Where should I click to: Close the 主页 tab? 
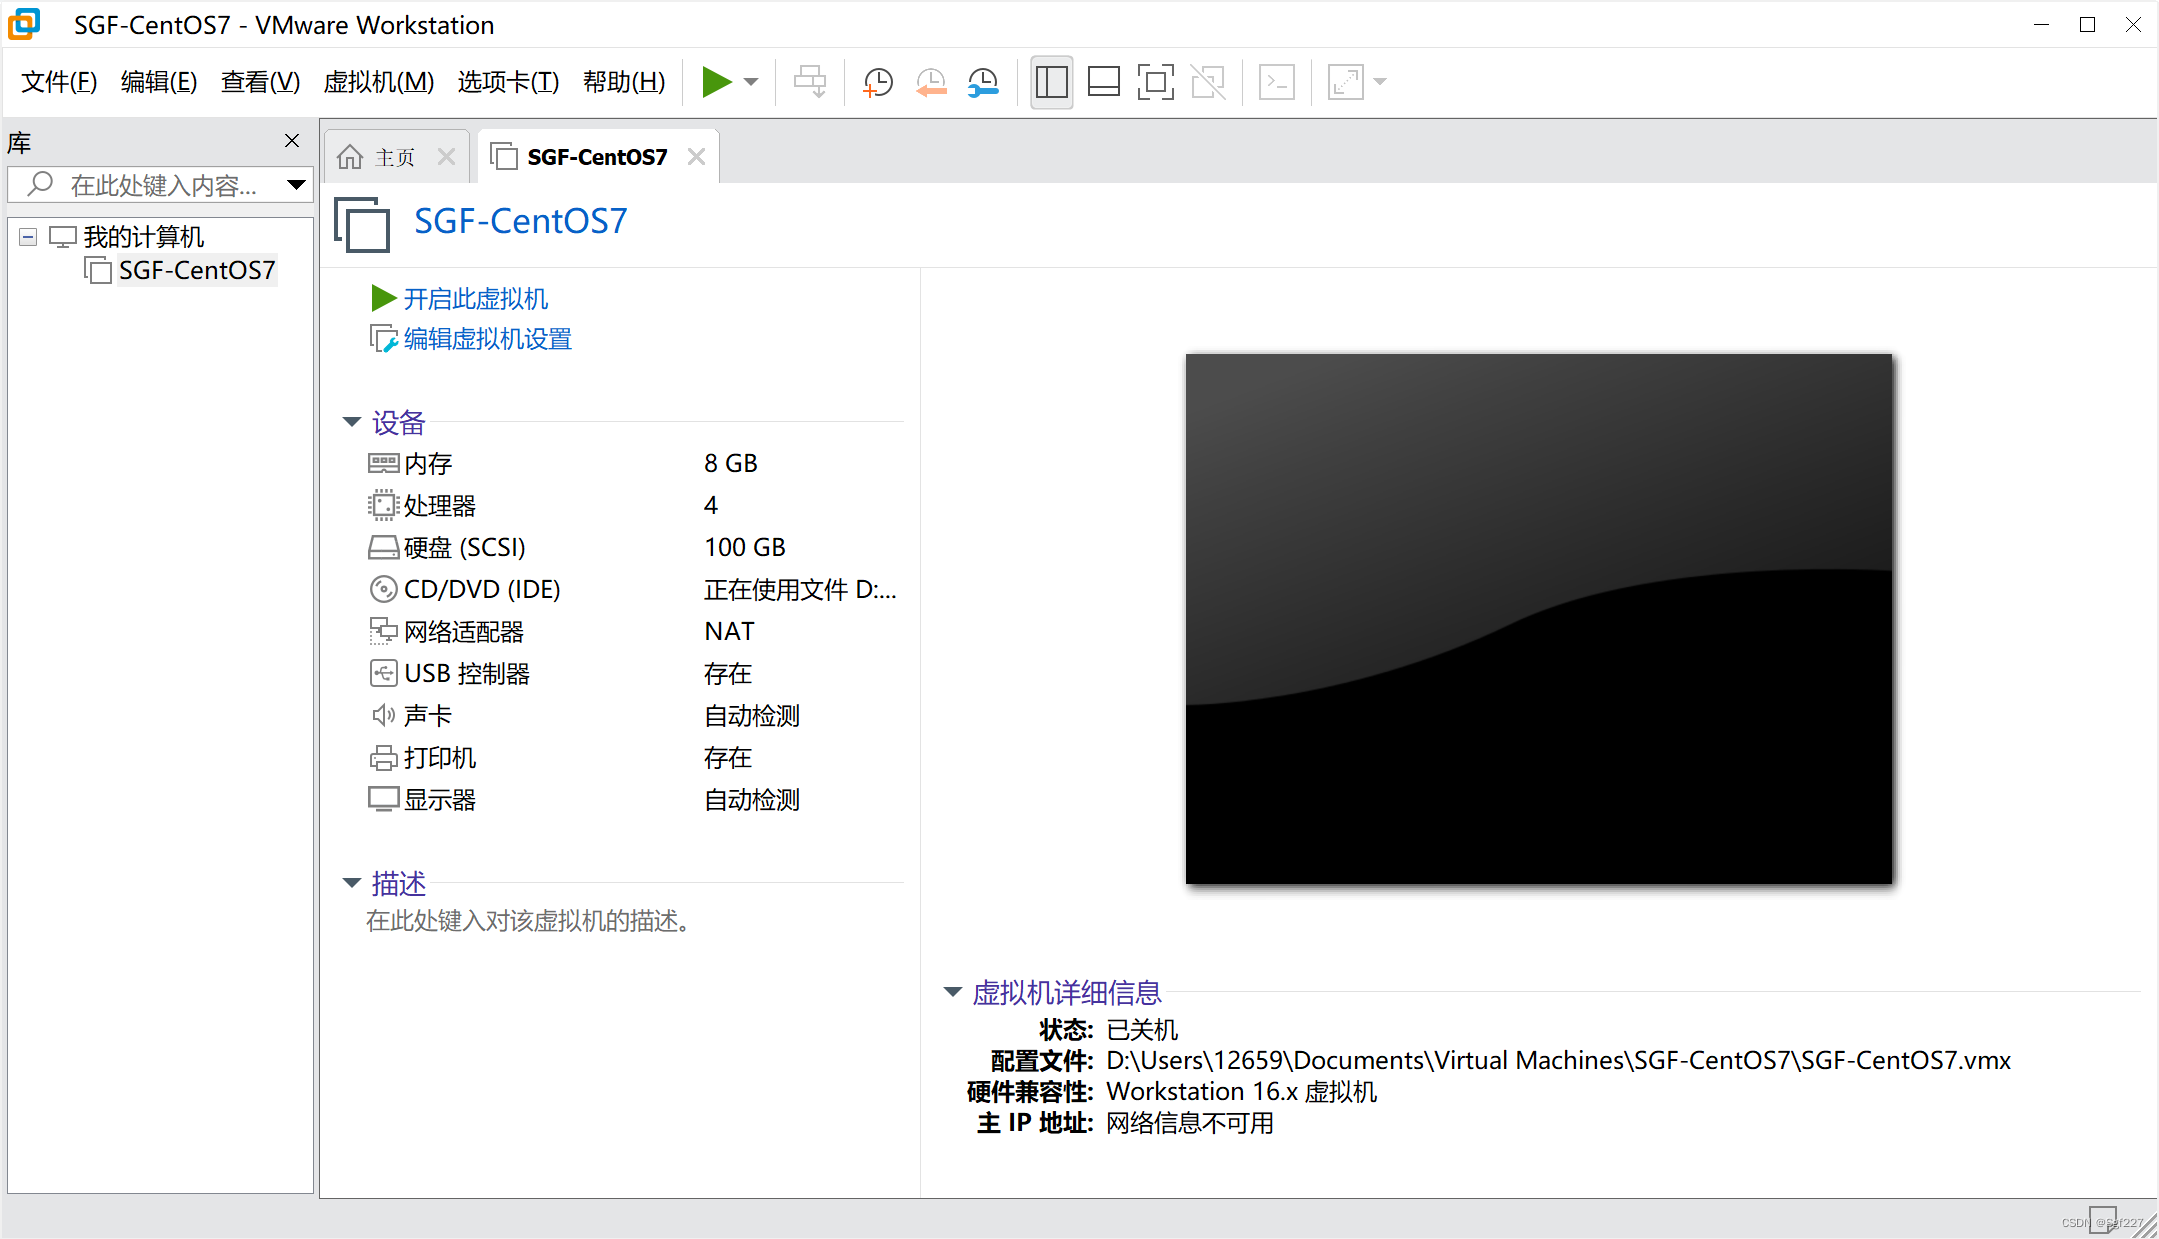click(x=446, y=157)
